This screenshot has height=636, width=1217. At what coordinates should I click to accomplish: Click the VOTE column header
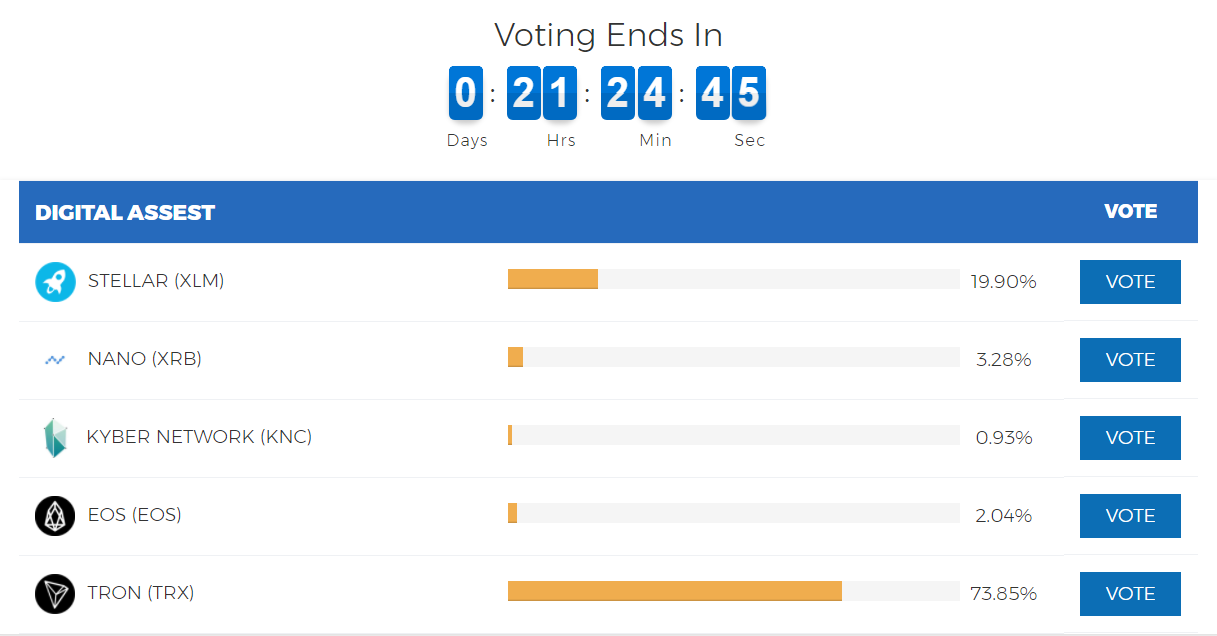click(1131, 211)
